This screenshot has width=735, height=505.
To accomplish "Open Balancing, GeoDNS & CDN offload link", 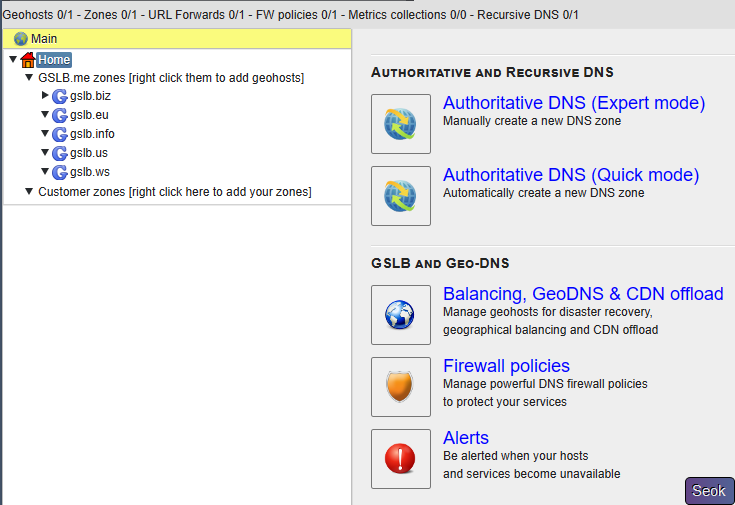I will click(583, 294).
